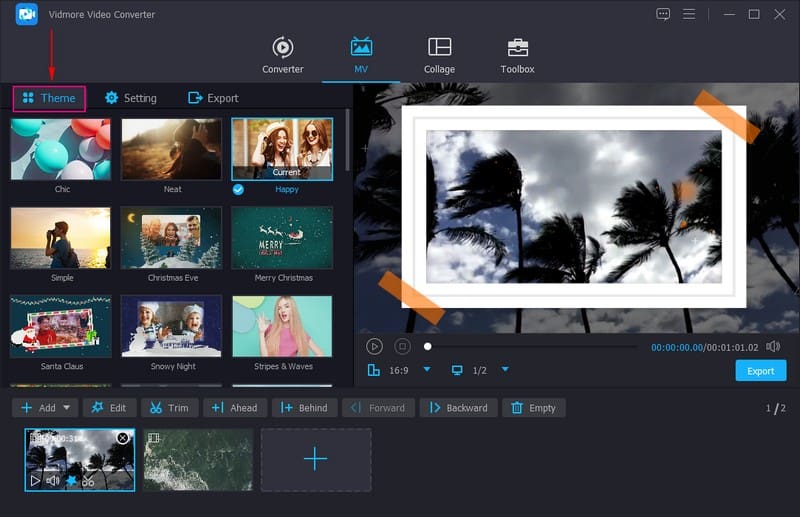Click the Trim button
The width and height of the screenshot is (800, 517).
coord(169,408)
